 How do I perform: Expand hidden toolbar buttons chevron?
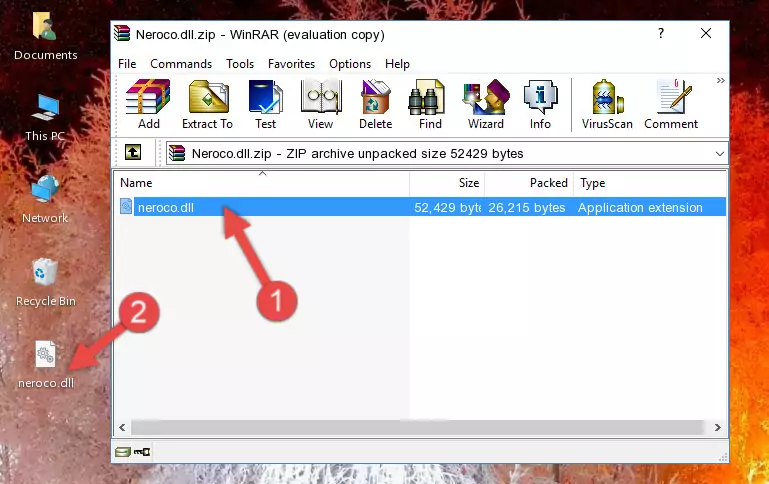720,80
